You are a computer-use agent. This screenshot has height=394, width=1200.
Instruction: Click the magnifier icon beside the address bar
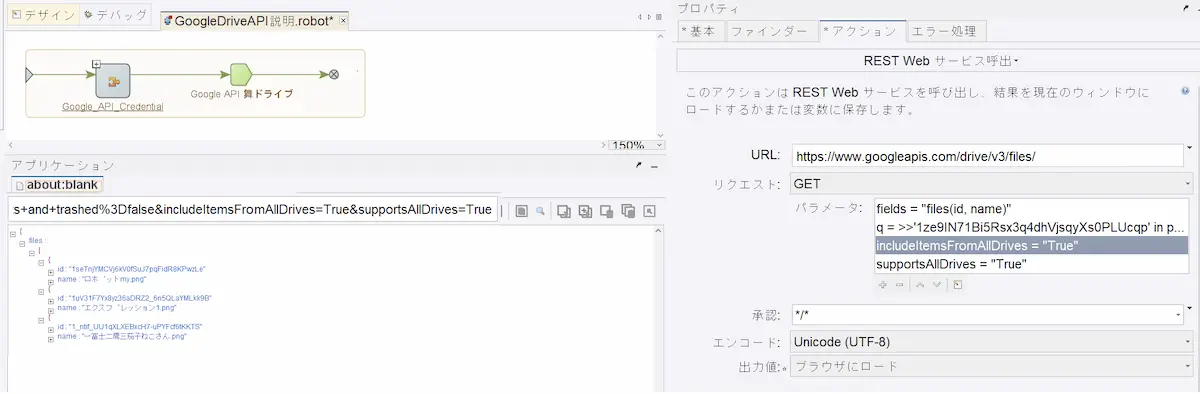(x=539, y=211)
